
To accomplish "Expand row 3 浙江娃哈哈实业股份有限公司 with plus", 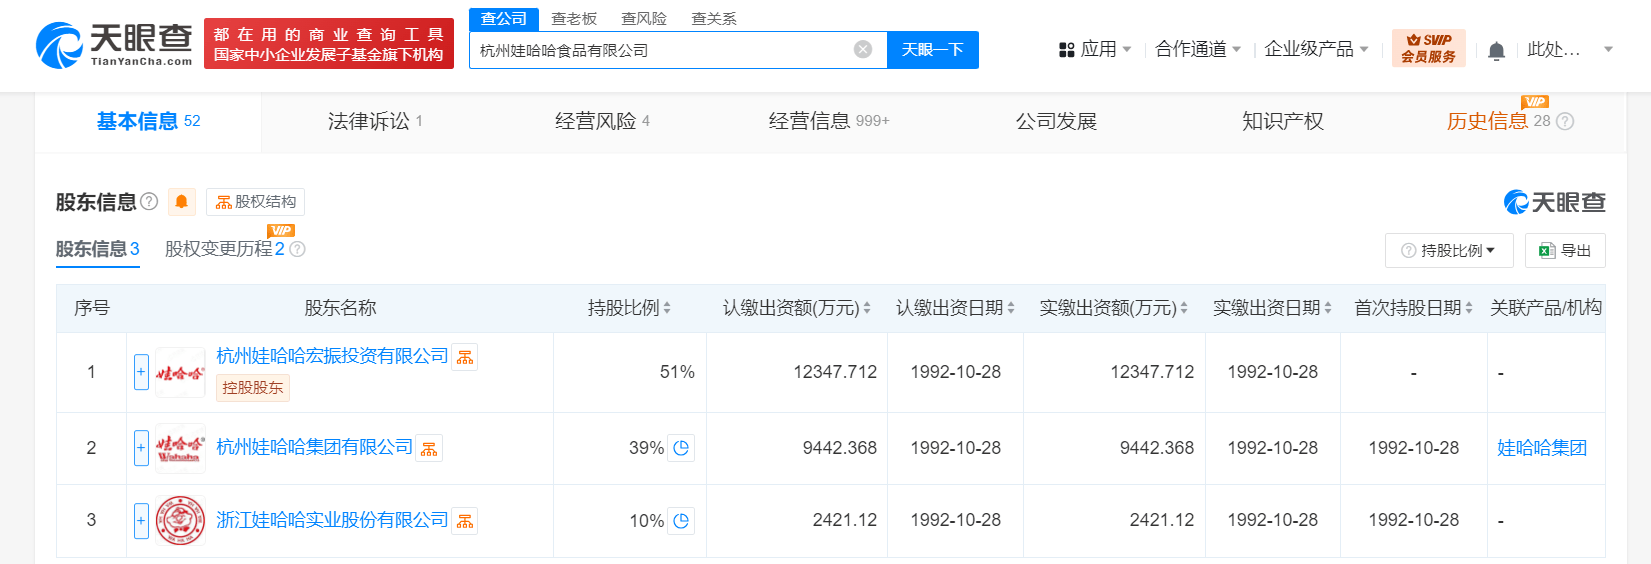I will point(141,520).
